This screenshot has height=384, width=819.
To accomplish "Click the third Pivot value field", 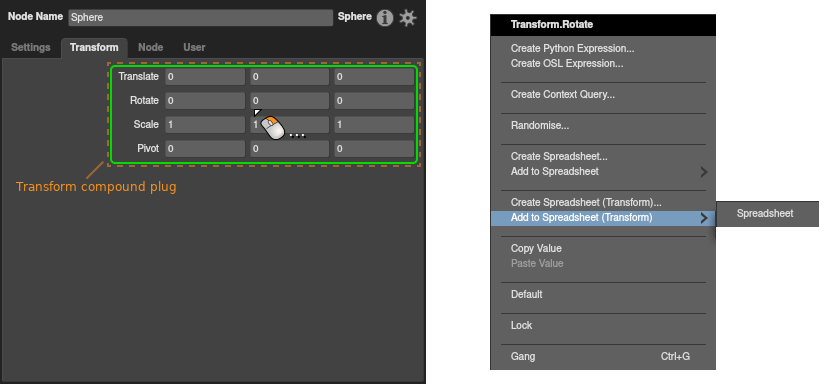I will point(374,149).
